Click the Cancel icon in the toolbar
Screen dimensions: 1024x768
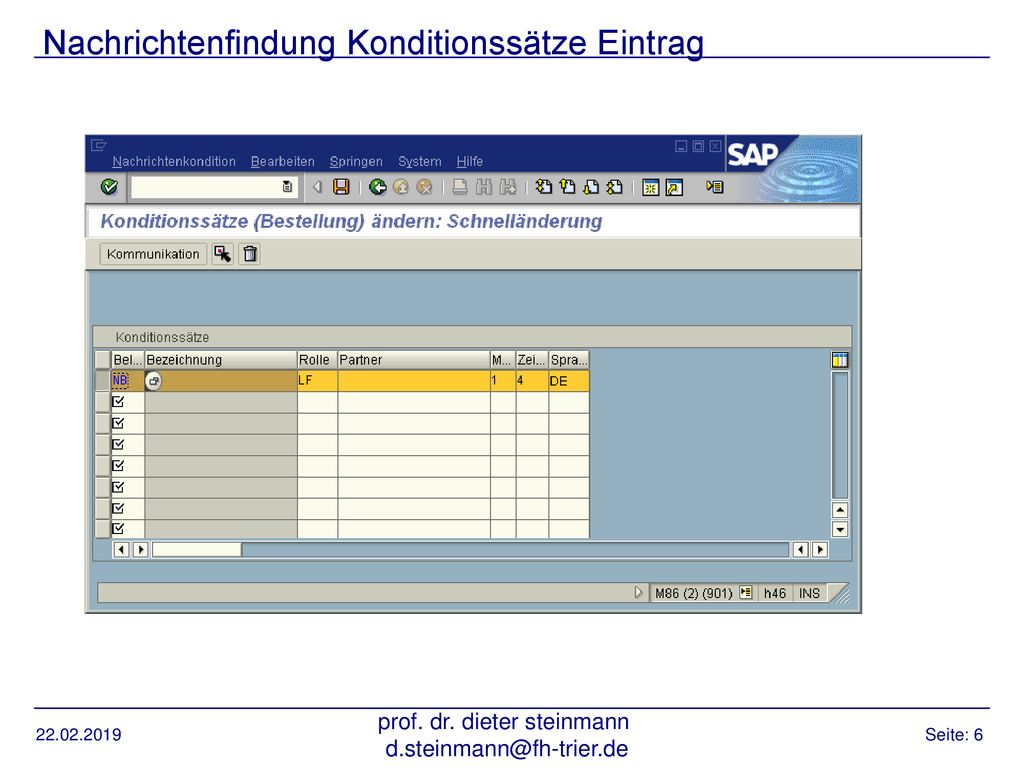click(424, 187)
